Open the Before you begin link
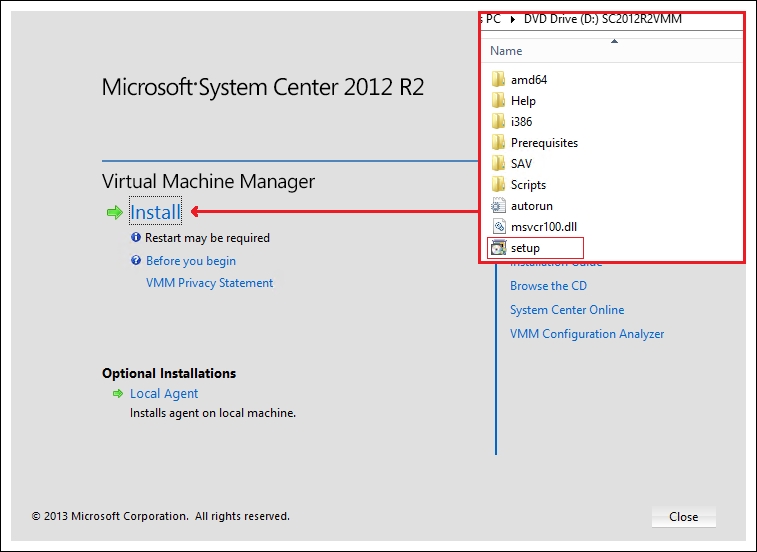 coord(191,261)
